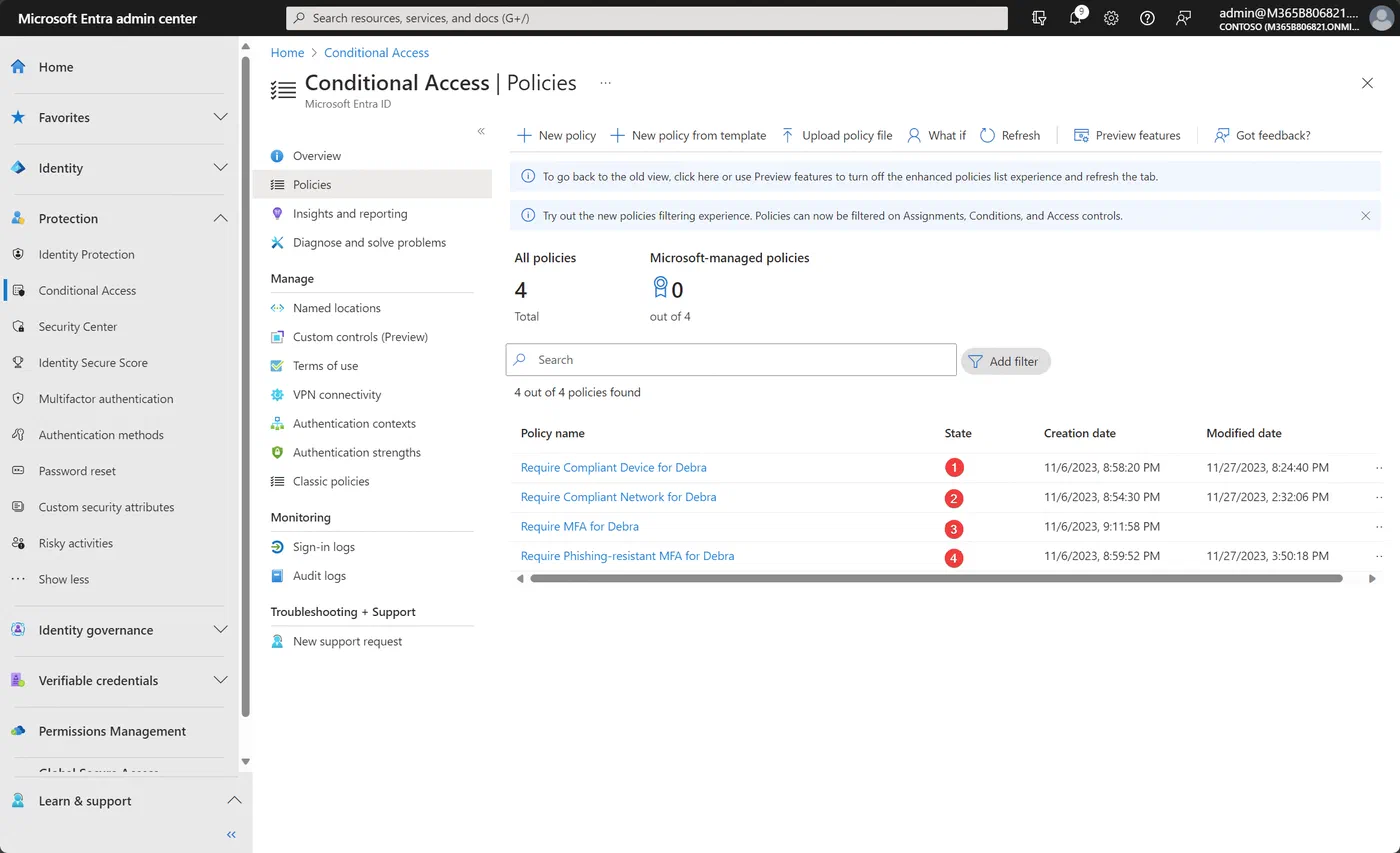Expand the Identity governance section
The height and width of the screenshot is (853, 1400).
[221, 630]
